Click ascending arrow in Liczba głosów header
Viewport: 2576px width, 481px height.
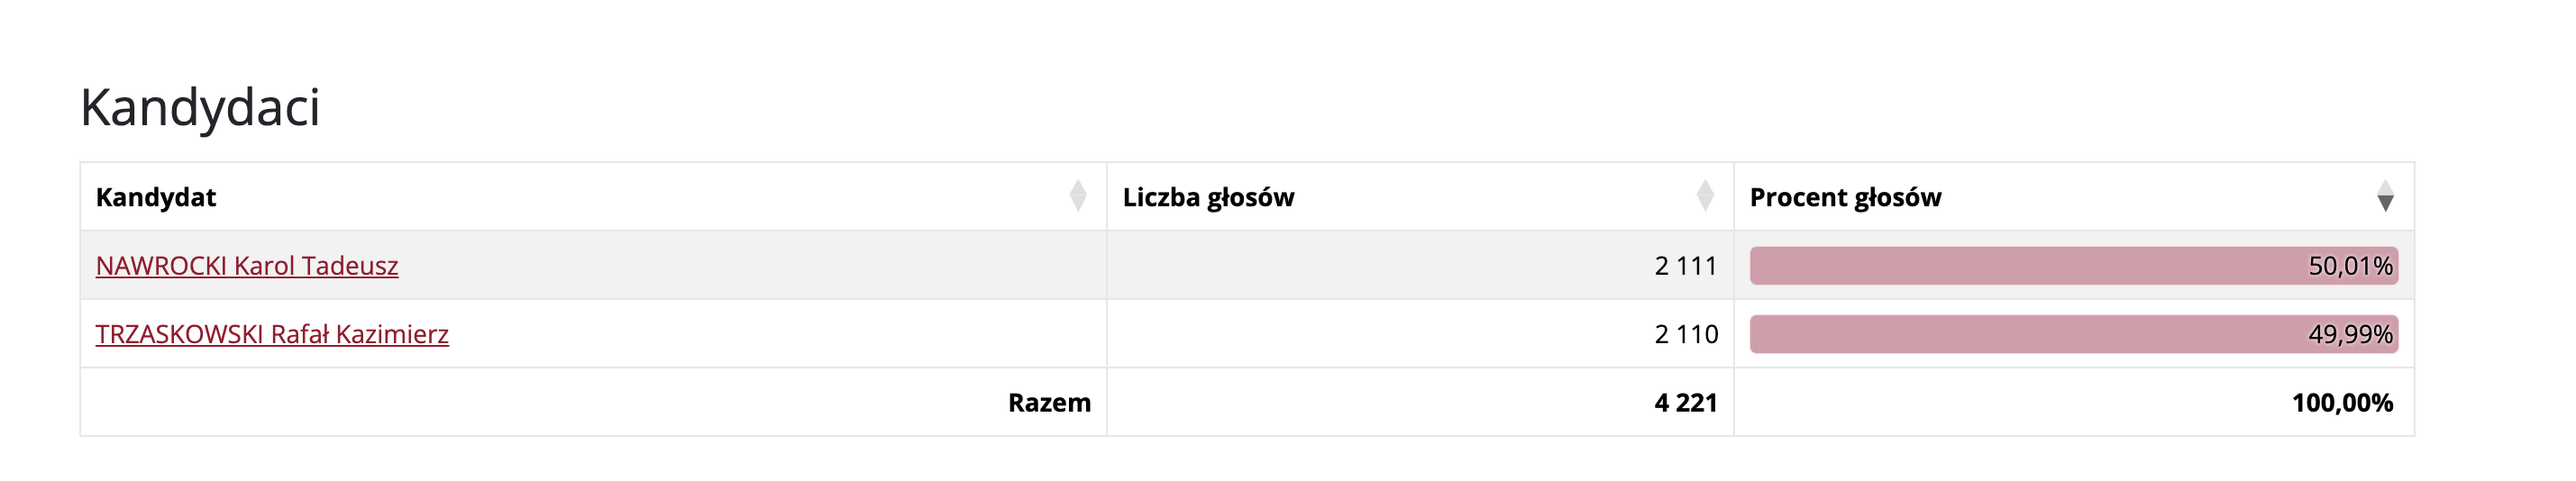1705,187
